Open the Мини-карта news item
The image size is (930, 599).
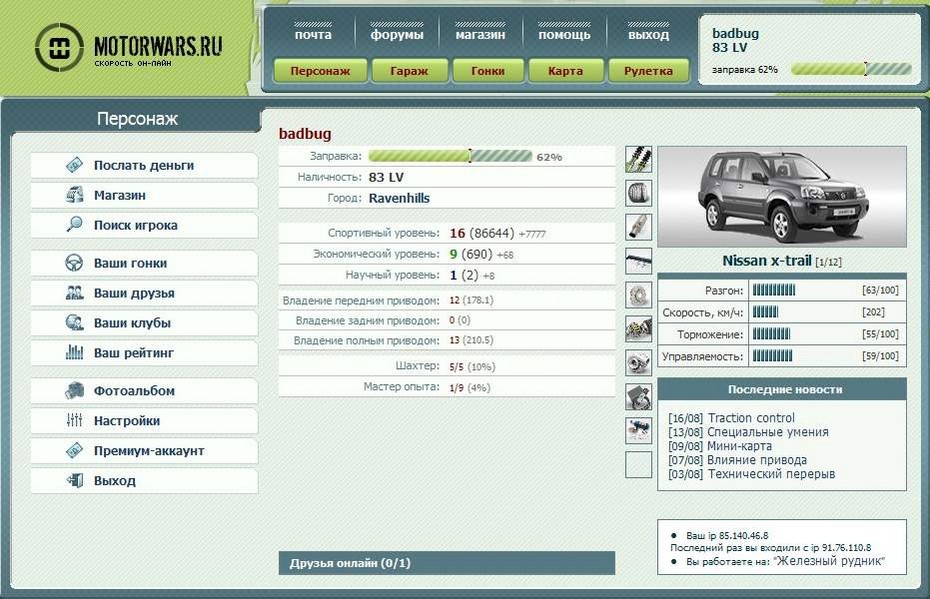pos(740,446)
